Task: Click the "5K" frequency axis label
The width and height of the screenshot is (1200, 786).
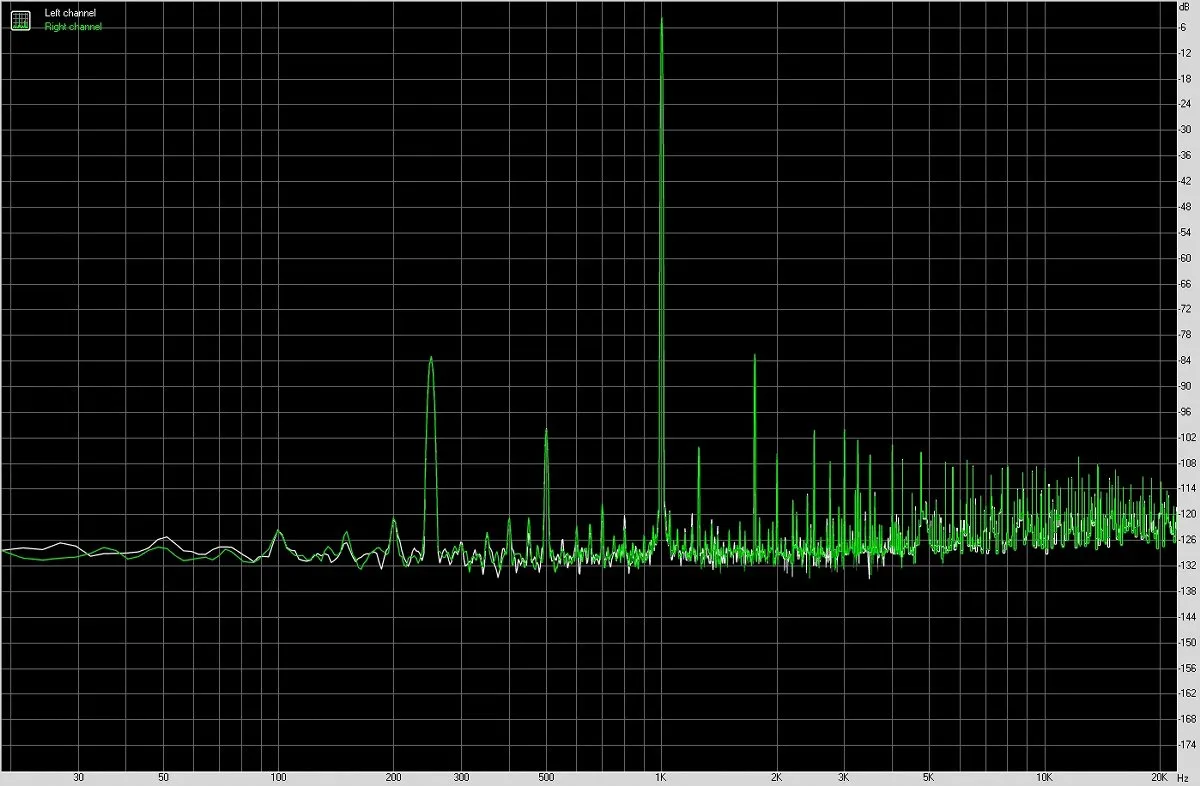Action: coord(928,776)
